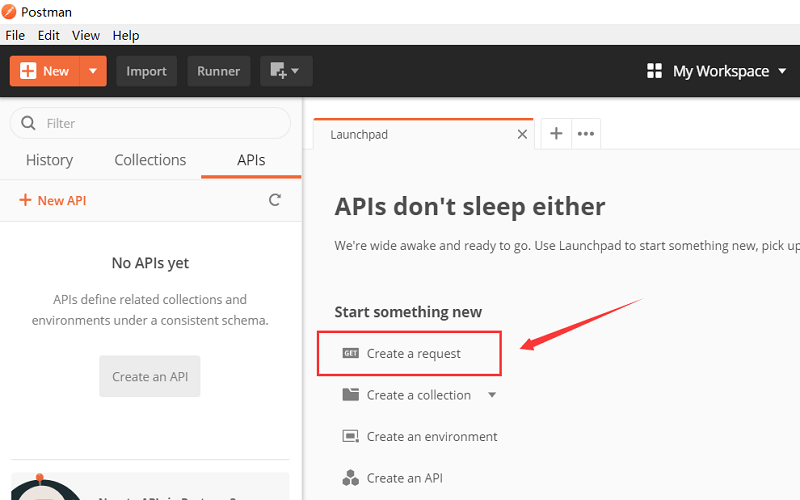The image size is (800, 500).
Task: Click the new window icon button
Action: coord(286,71)
